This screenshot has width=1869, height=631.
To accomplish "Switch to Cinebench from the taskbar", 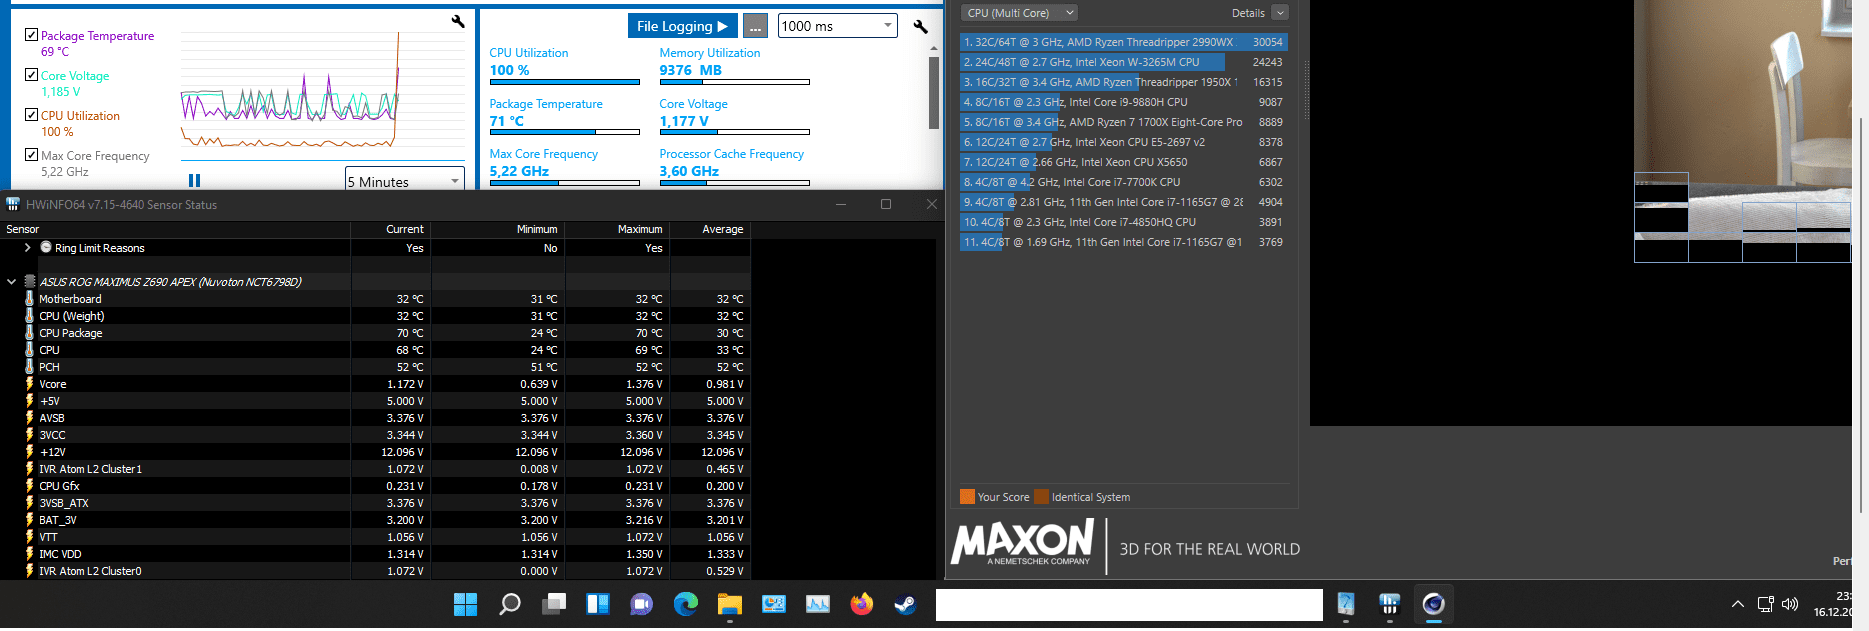I will click(1433, 604).
